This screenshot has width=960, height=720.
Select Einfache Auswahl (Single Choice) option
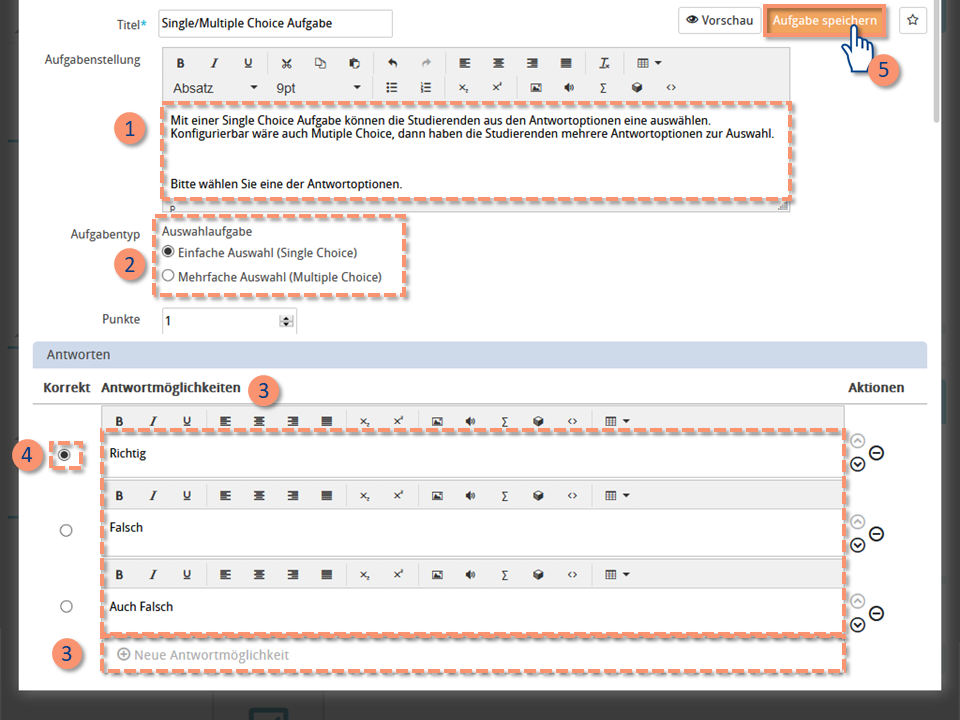[x=168, y=252]
